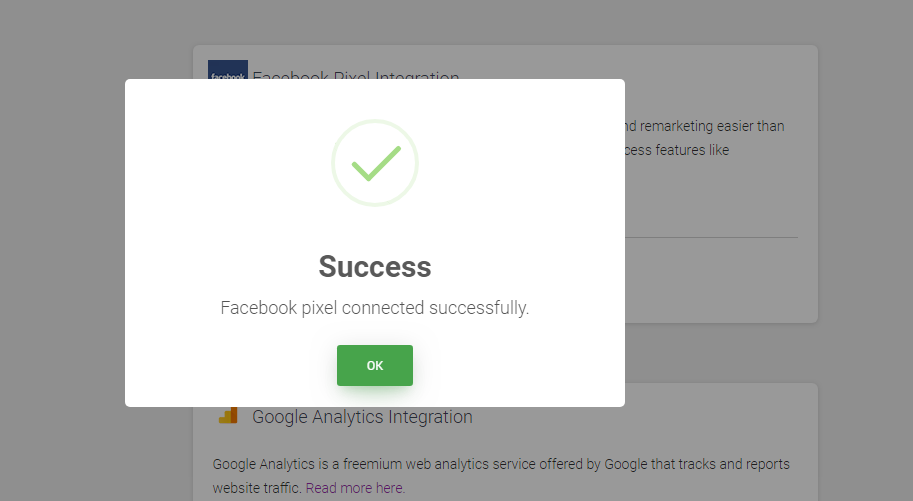Click the partially hidden Facebook Pixel Integration title
This screenshot has width=913, height=501.
356,75
